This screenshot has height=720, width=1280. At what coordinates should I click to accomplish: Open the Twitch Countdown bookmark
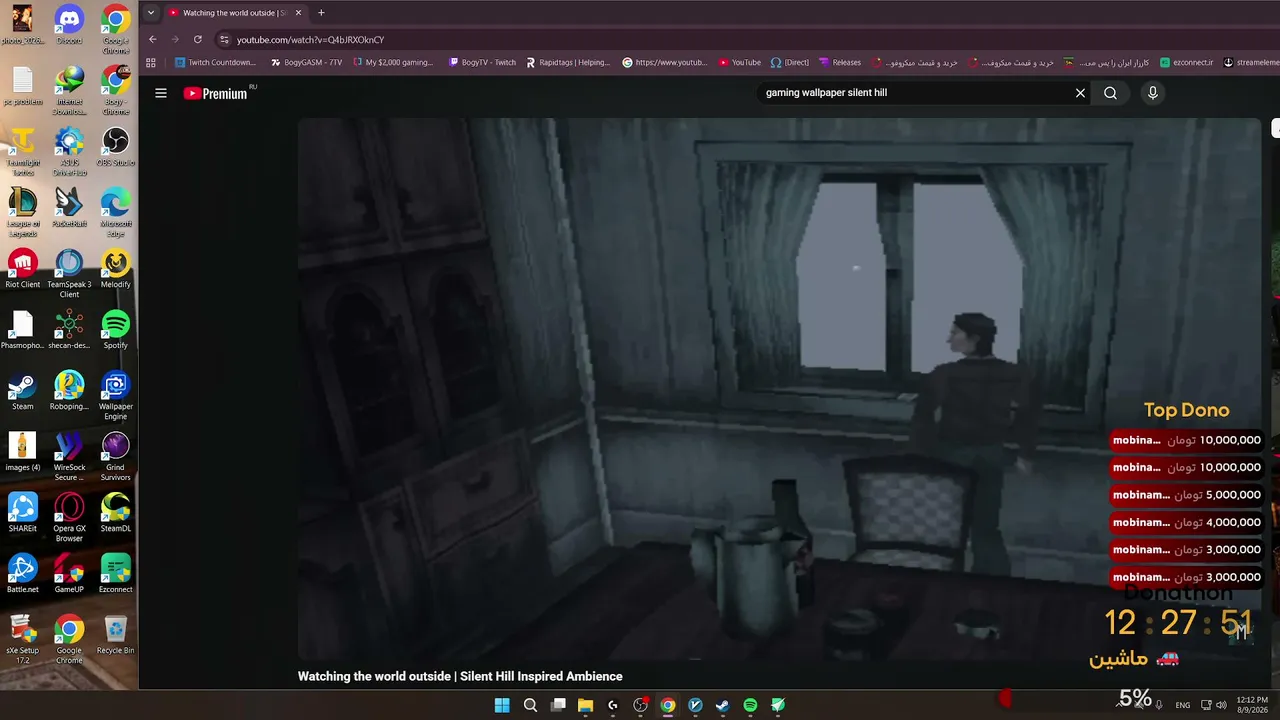[x=215, y=62]
